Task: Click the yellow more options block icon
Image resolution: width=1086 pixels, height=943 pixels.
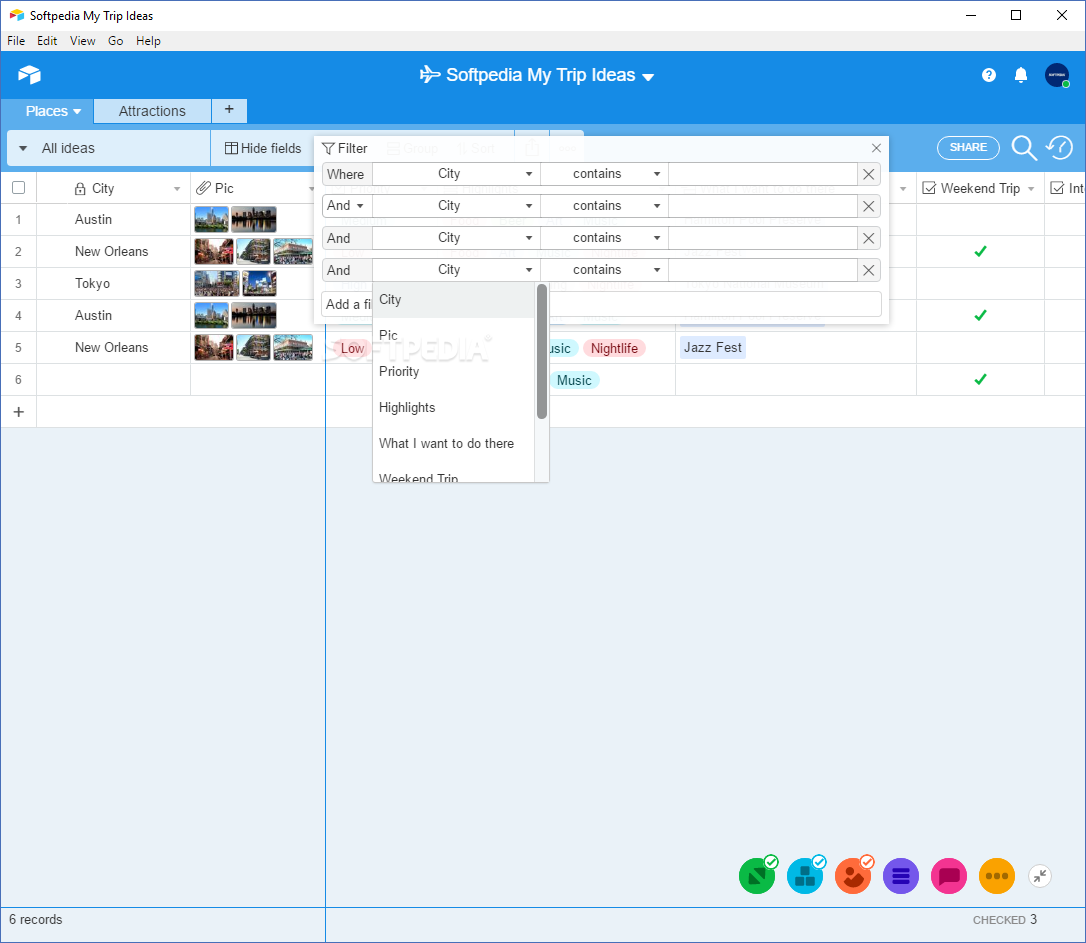Action: [x=997, y=876]
